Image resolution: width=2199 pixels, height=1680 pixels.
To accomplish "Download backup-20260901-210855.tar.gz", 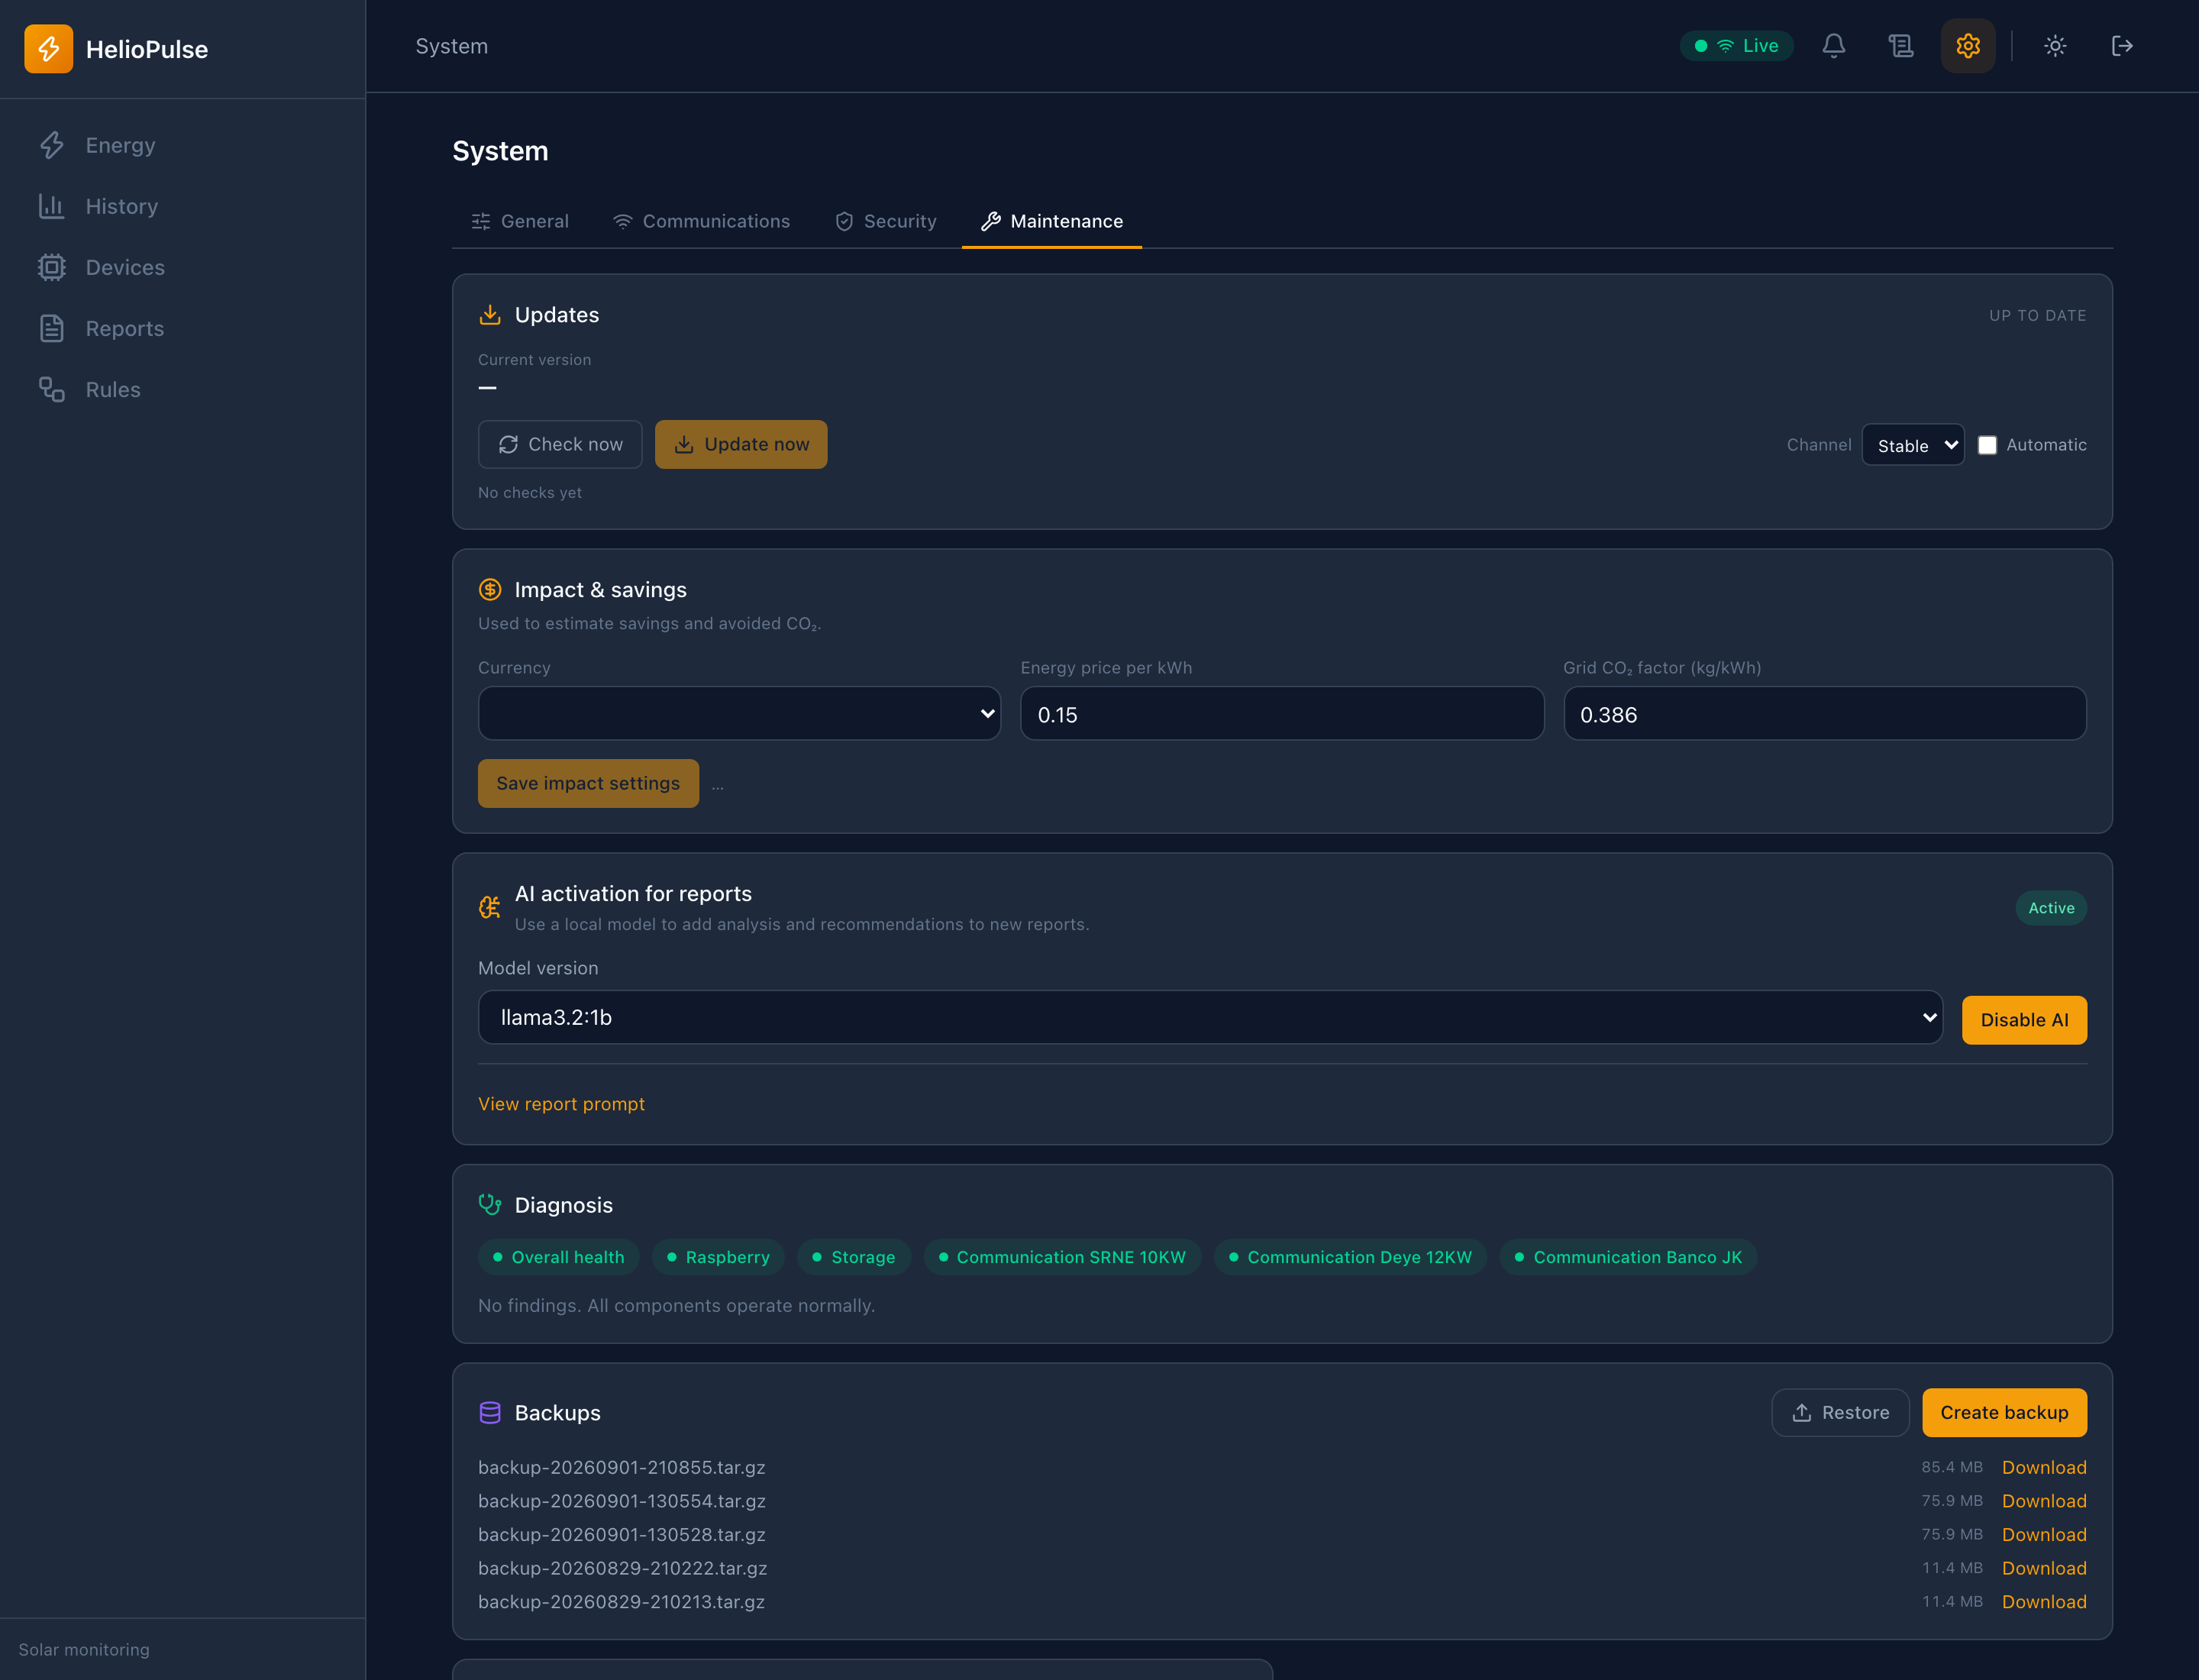I will pyautogui.click(x=2044, y=1468).
